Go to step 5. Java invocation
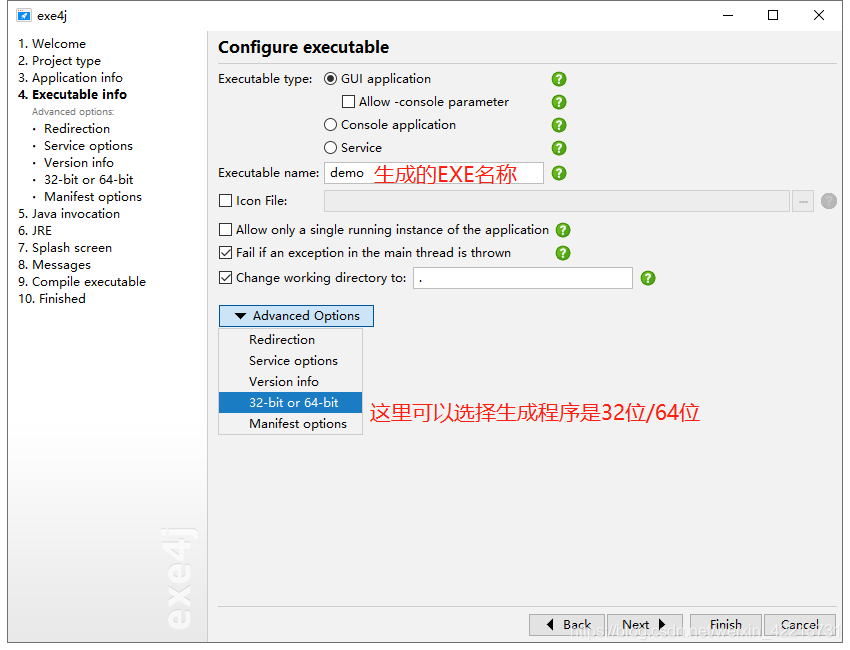Image resolution: width=850 pixels, height=650 pixels. coord(69,214)
